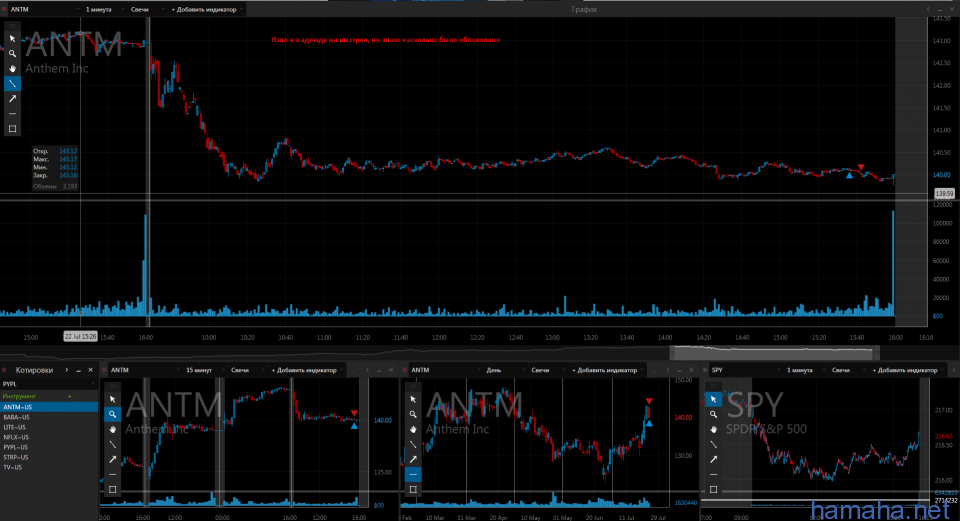The image size is (960, 521).
Task: Add indicator to 15-minute ANTM chart
Action: (x=305, y=370)
